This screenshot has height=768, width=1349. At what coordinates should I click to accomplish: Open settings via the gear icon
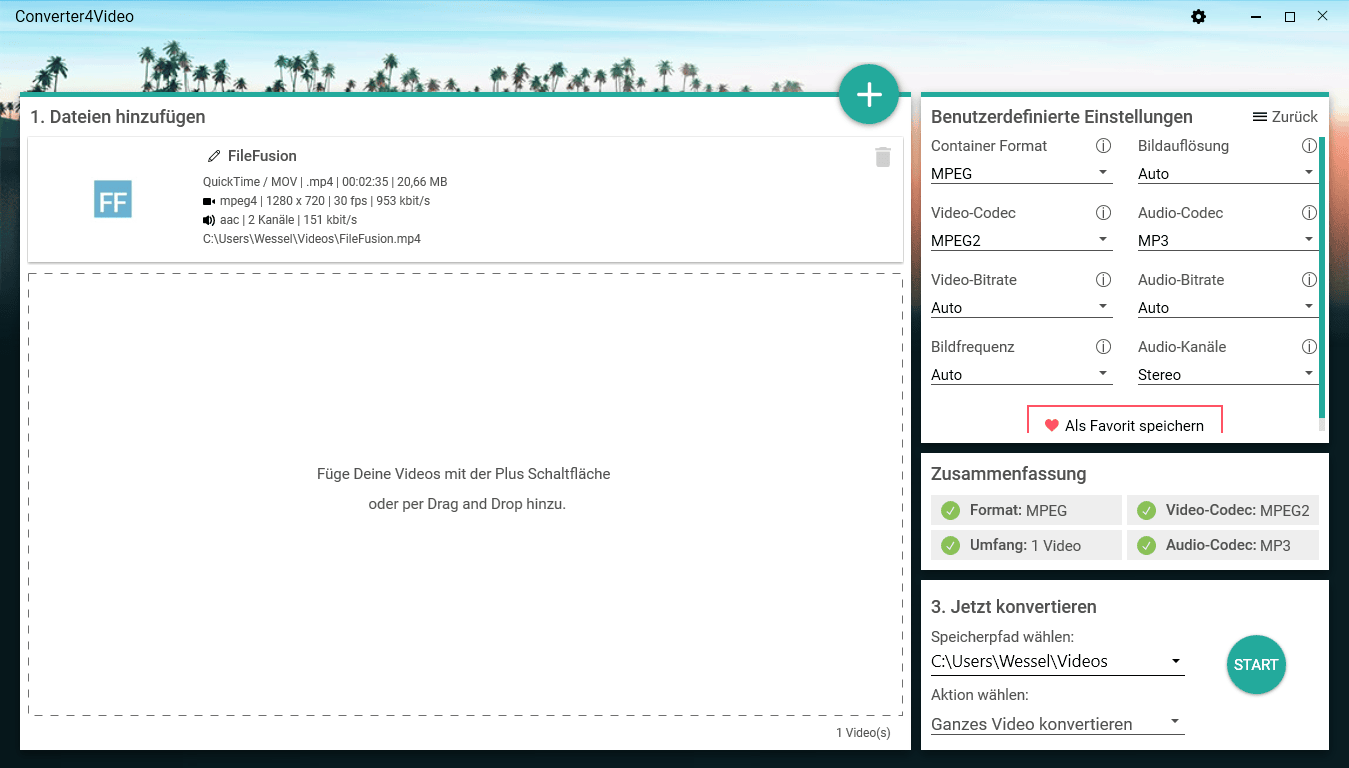tap(1198, 17)
